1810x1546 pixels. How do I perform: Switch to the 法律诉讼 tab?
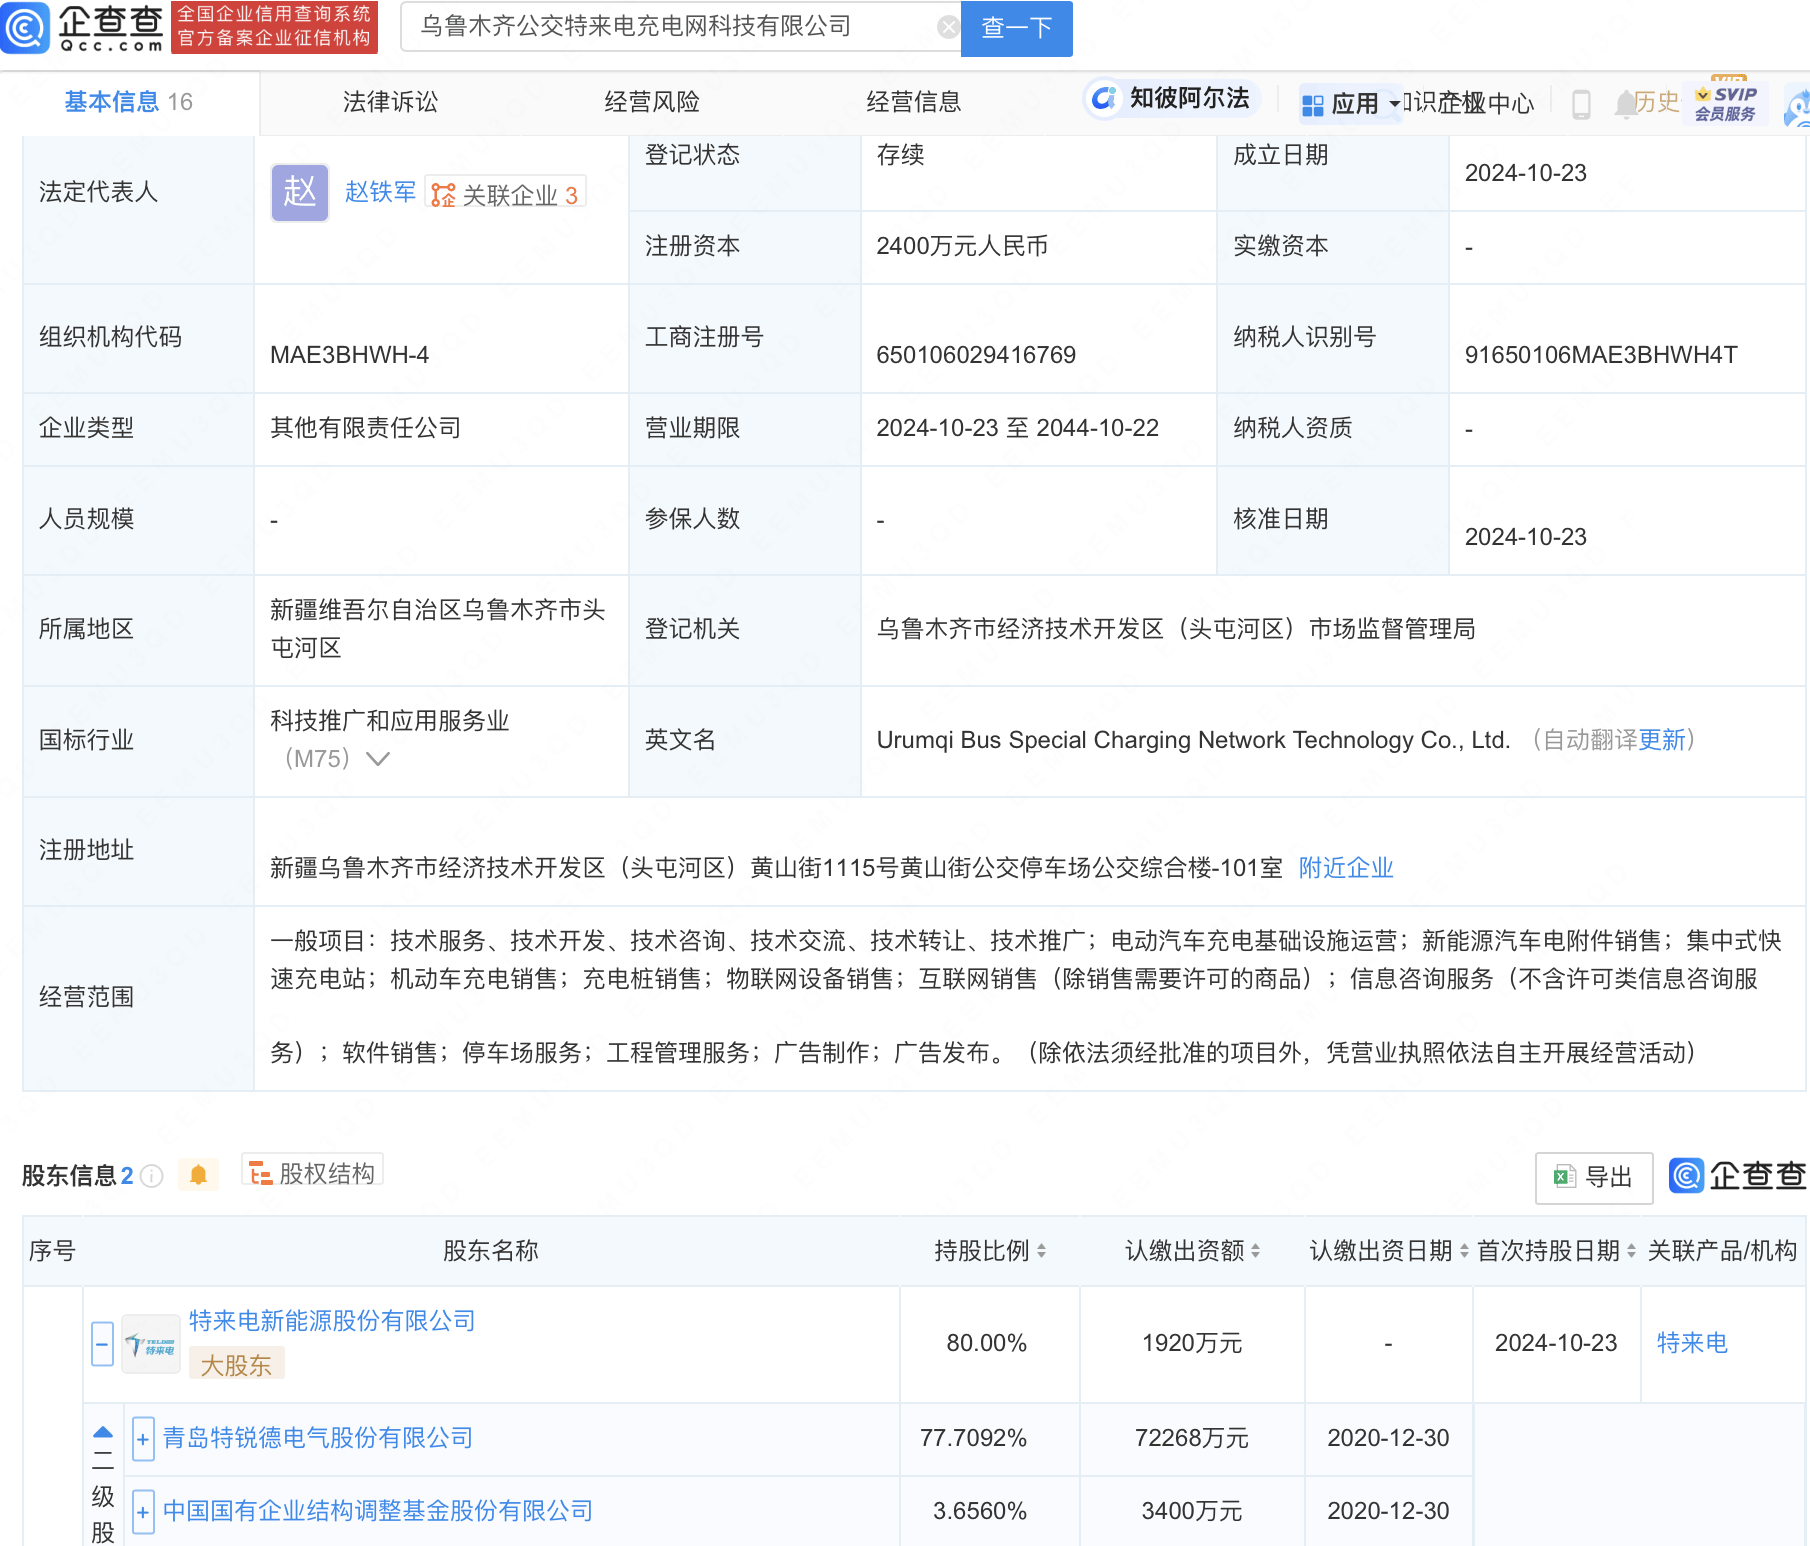(x=389, y=101)
